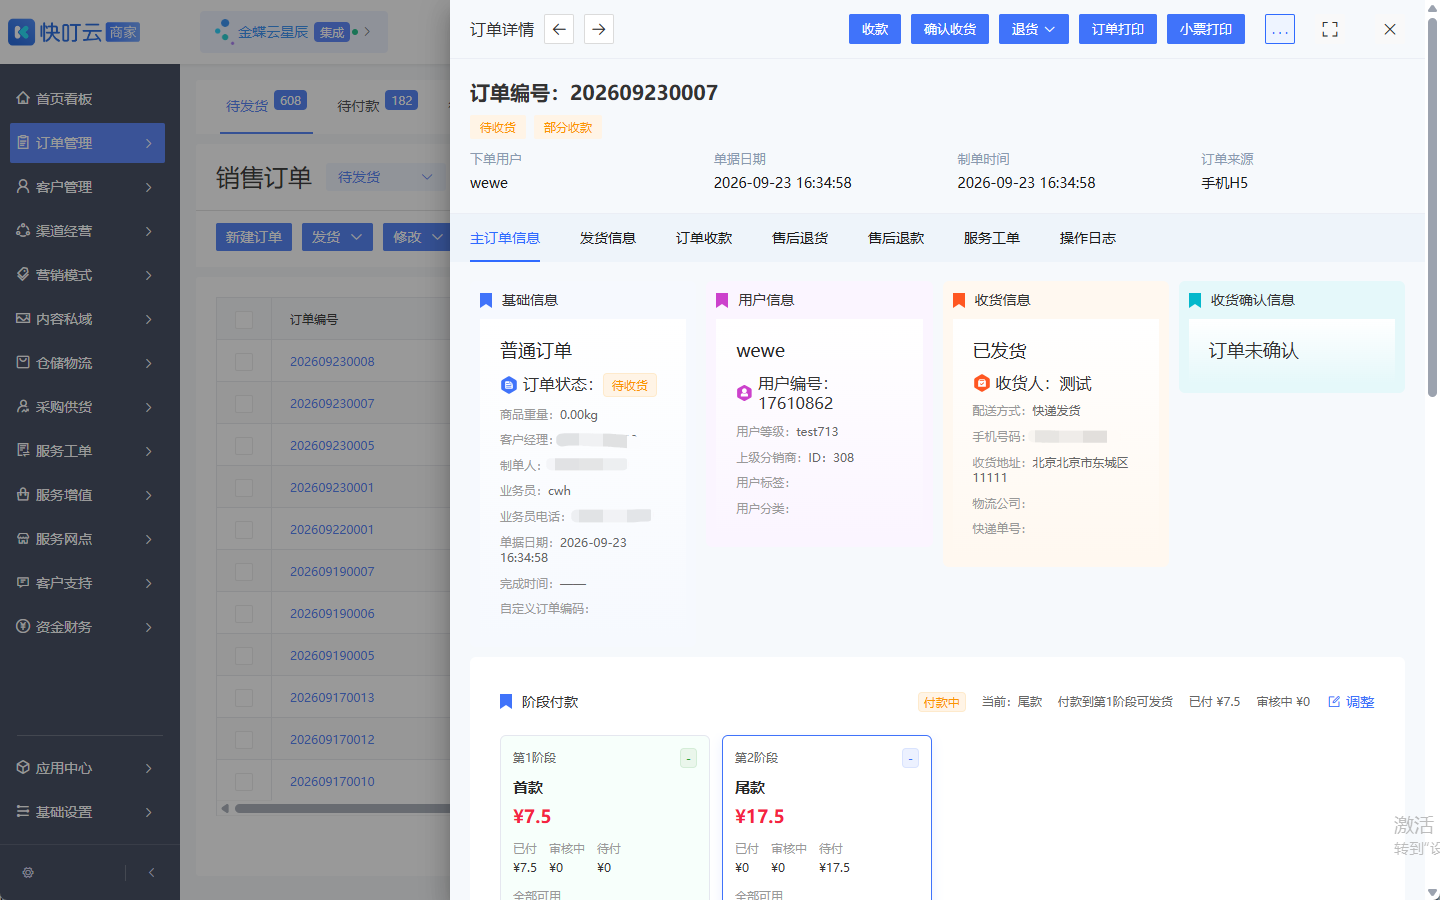Image resolution: width=1440 pixels, height=900 pixels.
Task: Click the 调整 edit icon in 阶段付款
Action: (x=1334, y=702)
